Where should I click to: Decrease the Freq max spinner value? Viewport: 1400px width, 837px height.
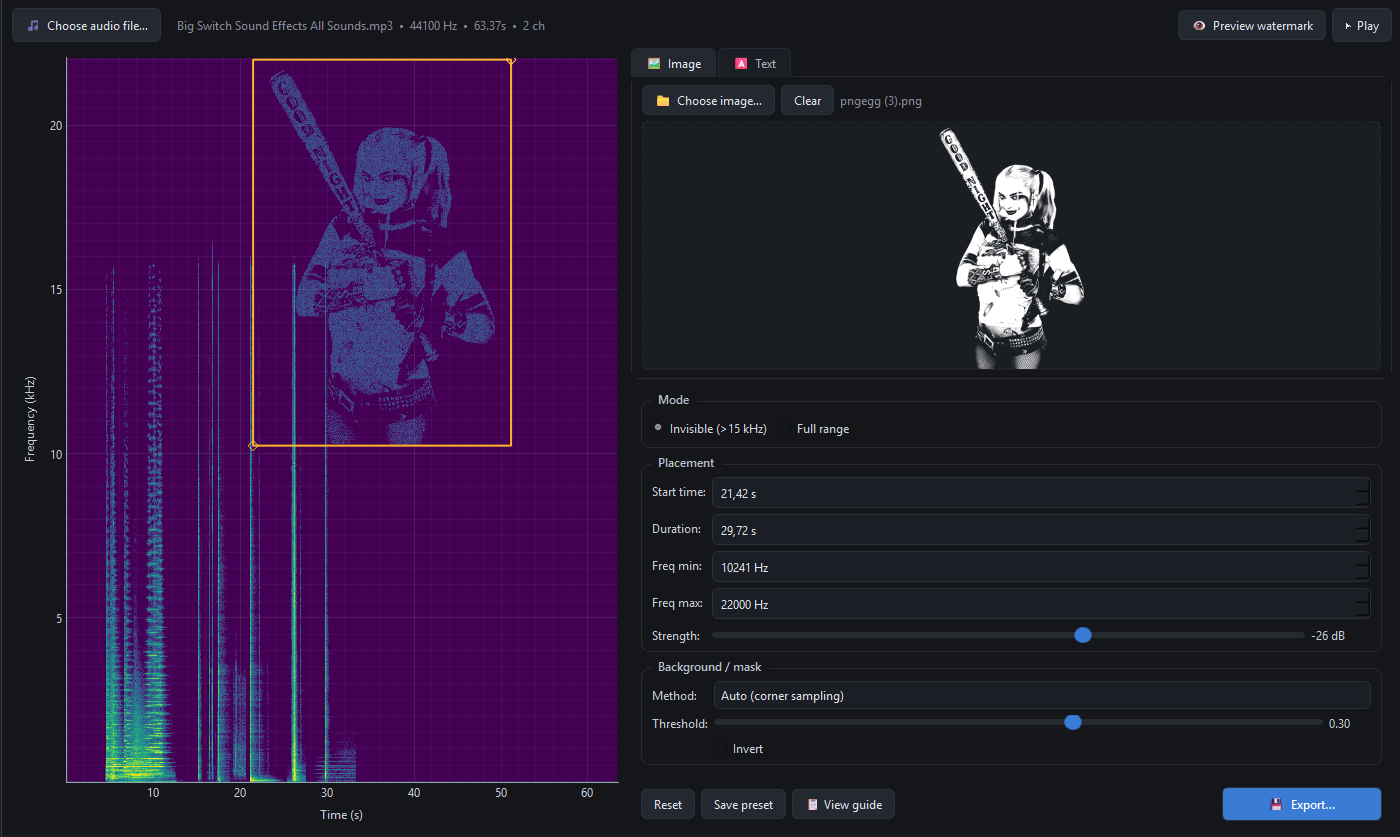tap(1362, 610)
